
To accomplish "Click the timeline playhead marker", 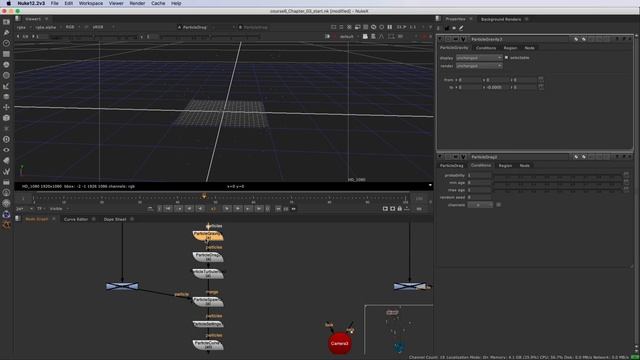I will [x=204, y=197].
